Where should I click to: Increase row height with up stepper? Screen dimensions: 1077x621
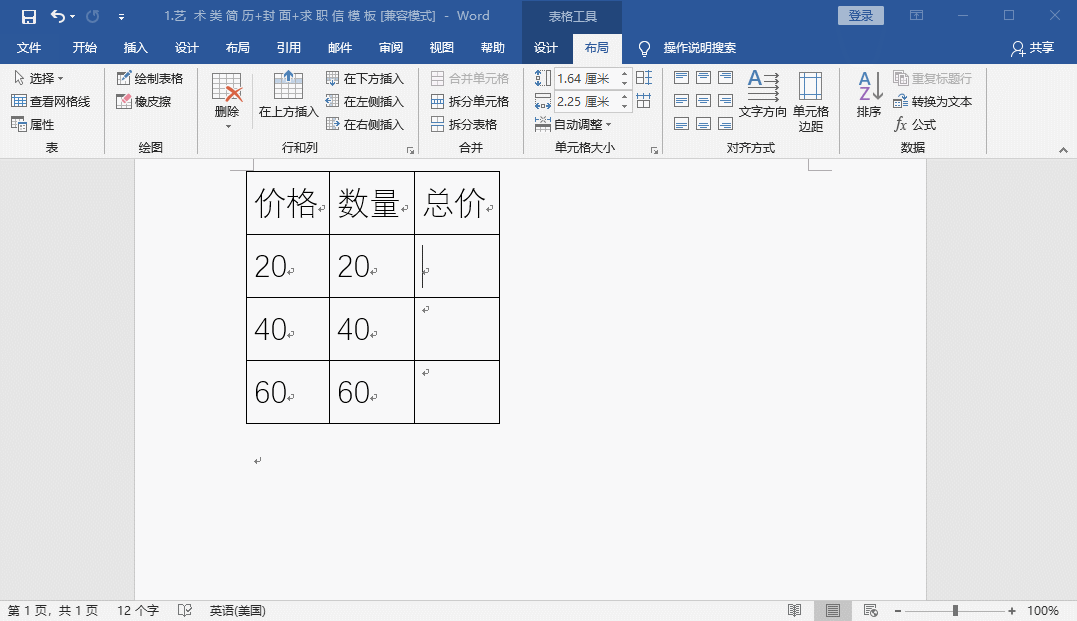coord(624,74)
